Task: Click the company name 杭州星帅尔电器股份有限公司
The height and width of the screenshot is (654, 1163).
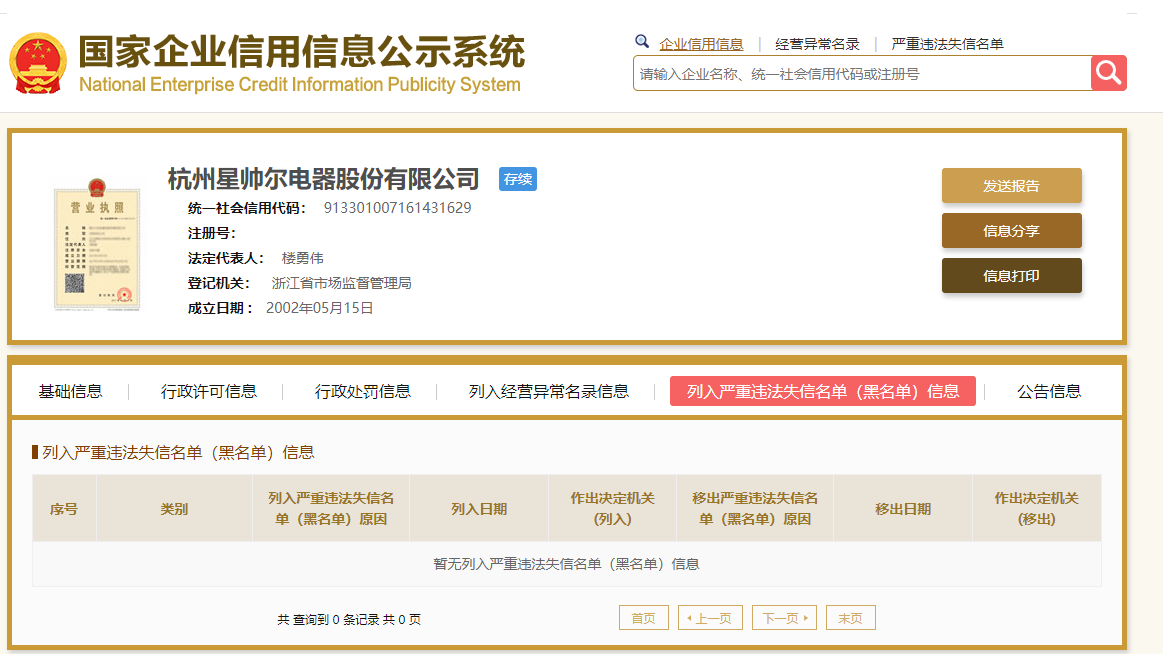Action: [323, 179]
